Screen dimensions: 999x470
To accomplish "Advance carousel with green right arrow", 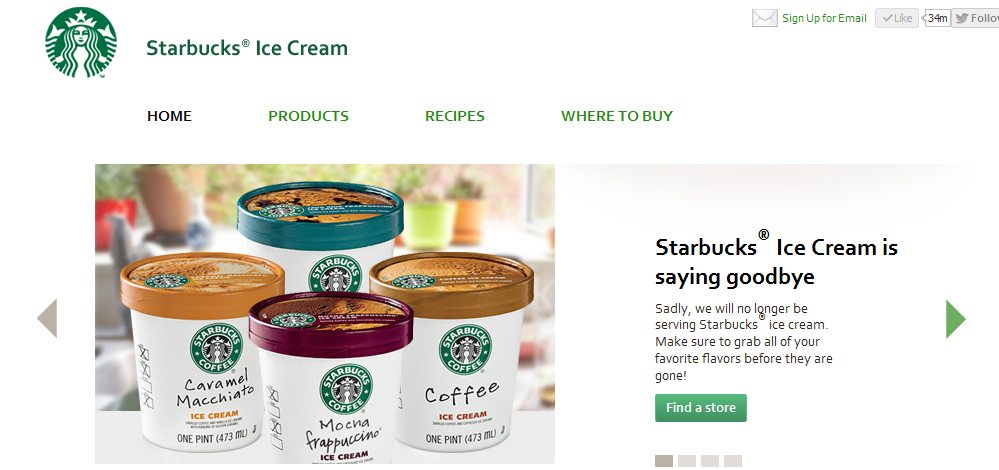I will pyautogui.click(x=956, y=318).
